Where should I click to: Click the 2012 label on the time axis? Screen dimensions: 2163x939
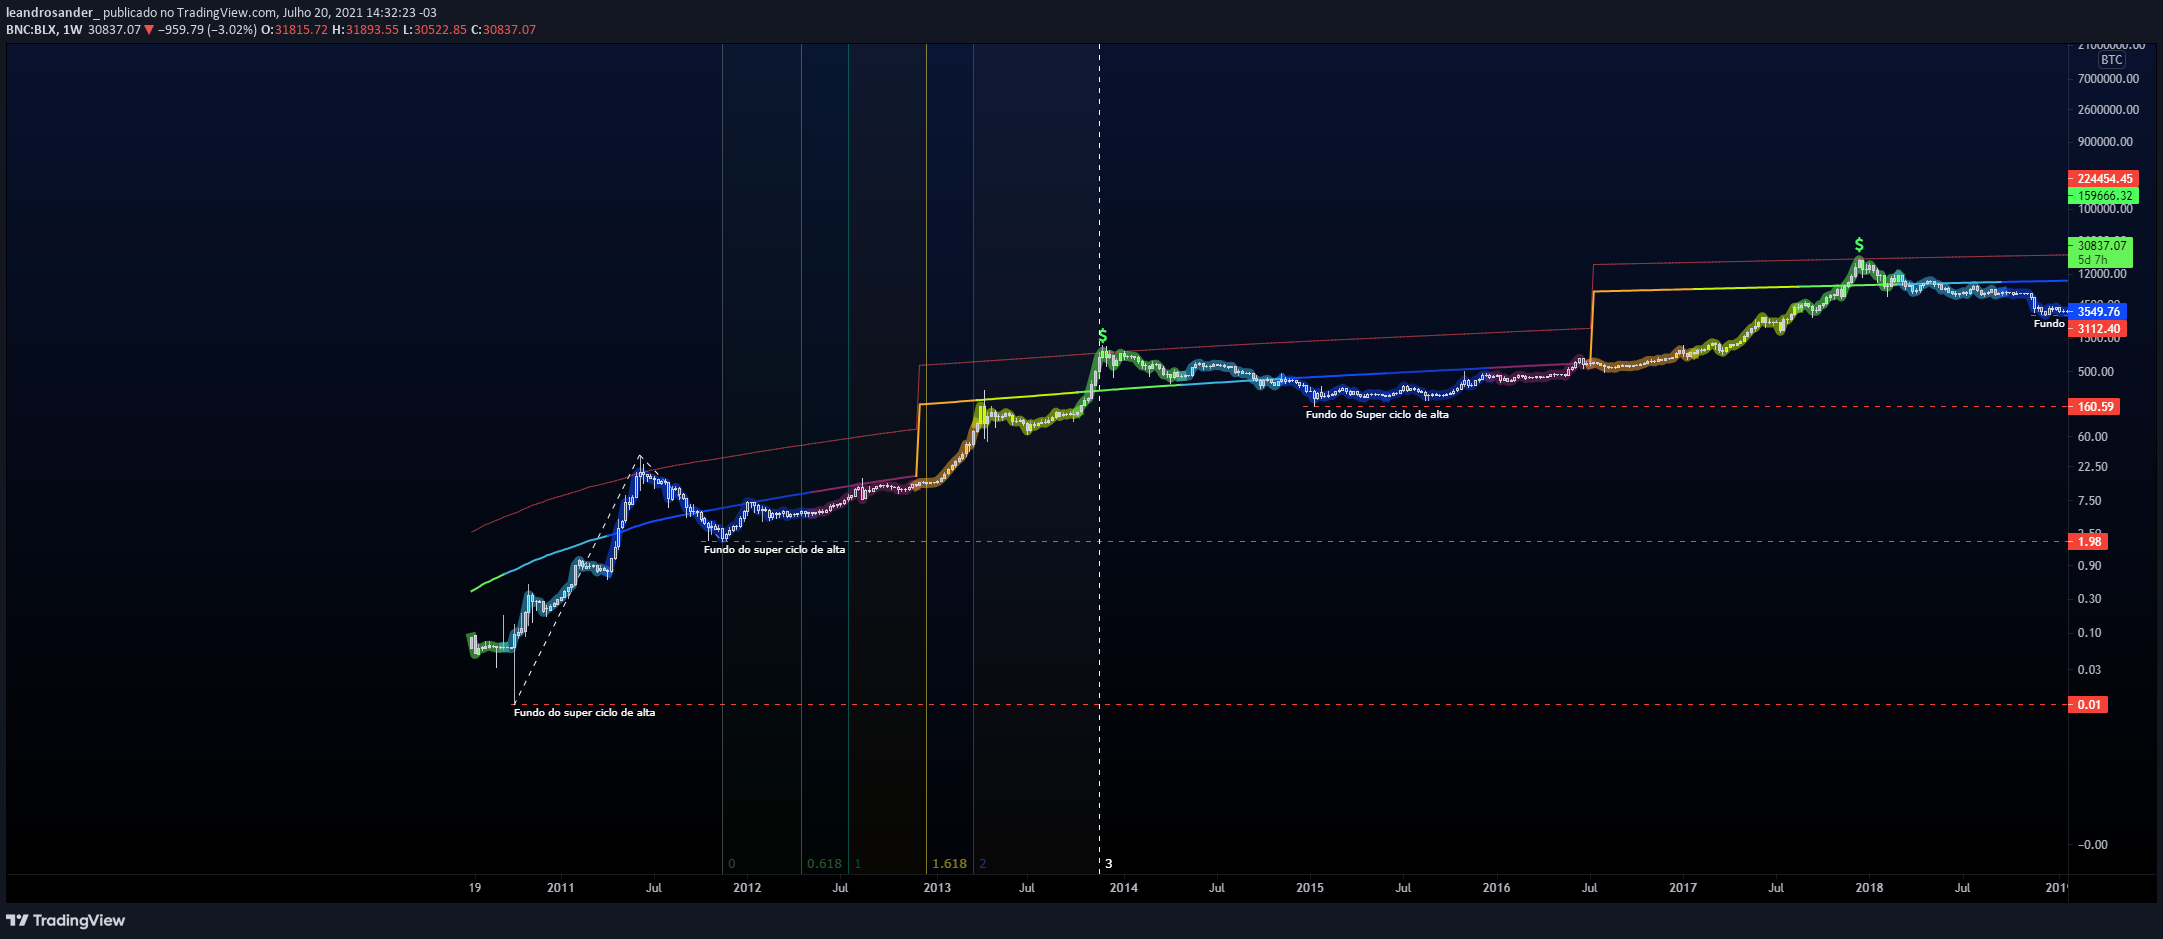point(747,888)
